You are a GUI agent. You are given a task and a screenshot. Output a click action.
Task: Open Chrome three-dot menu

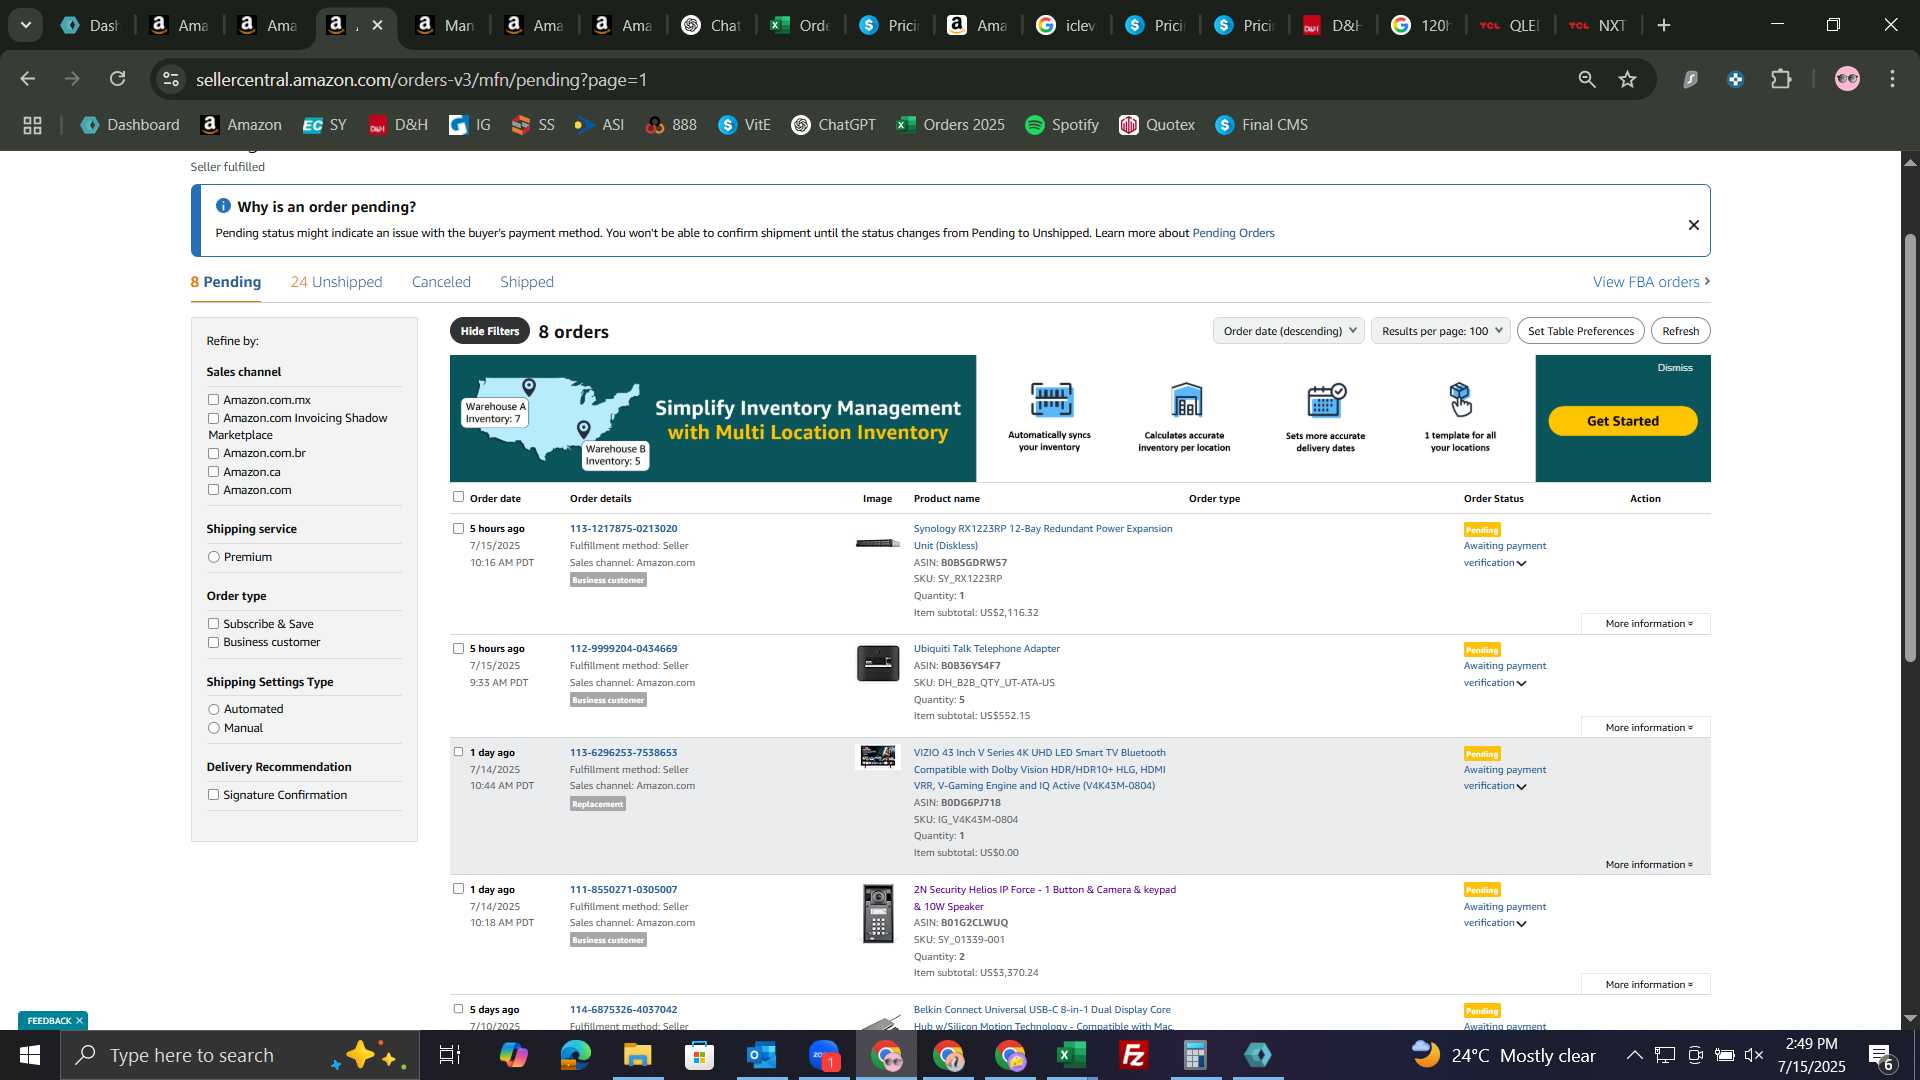click(x=1893, y=79)
